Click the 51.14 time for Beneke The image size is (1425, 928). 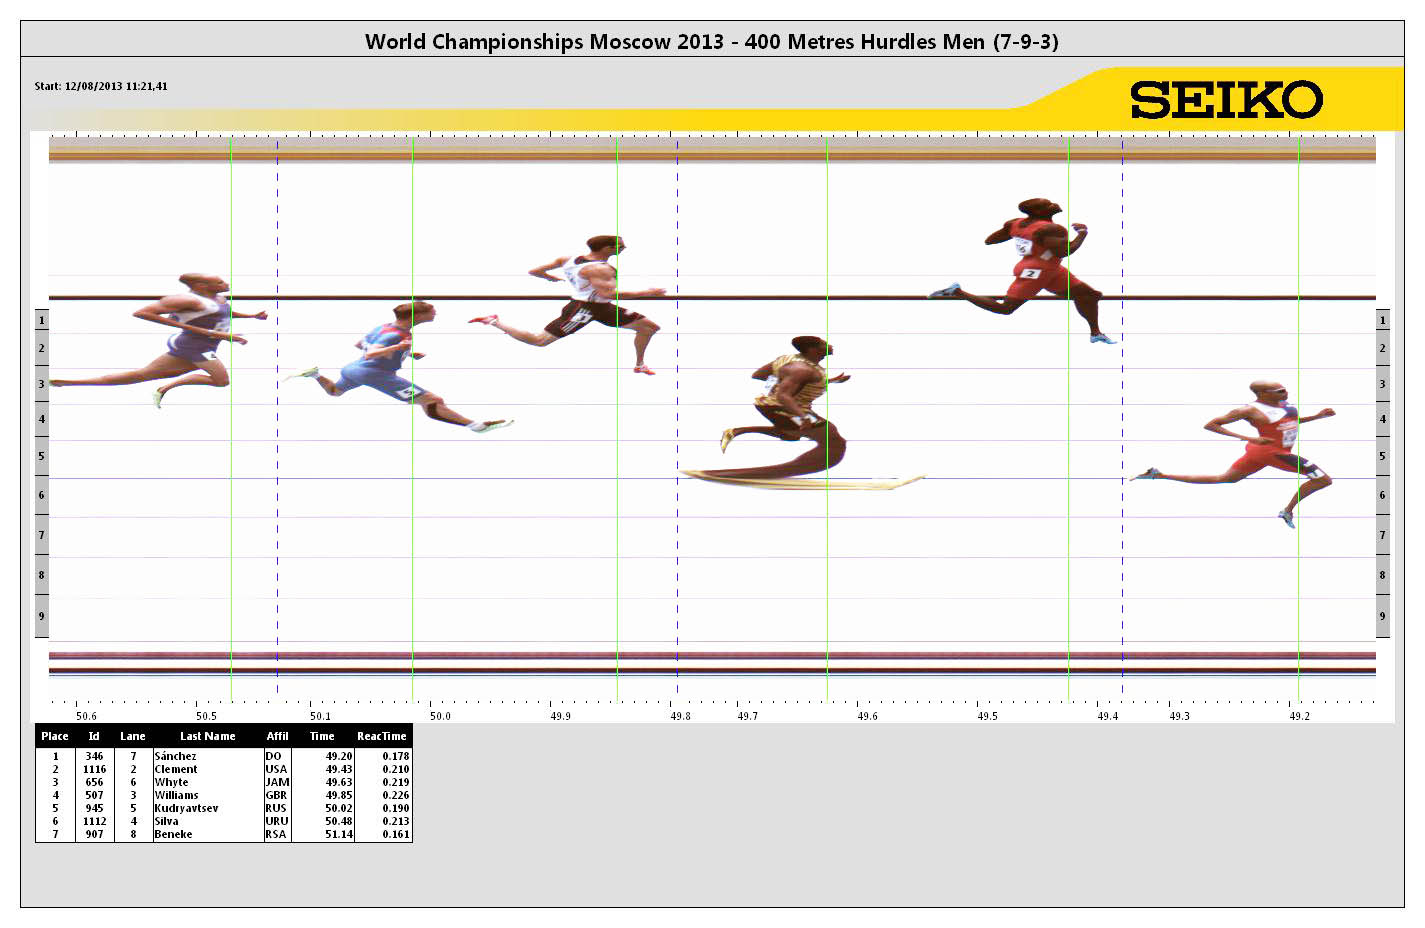[x=339, y=834]
